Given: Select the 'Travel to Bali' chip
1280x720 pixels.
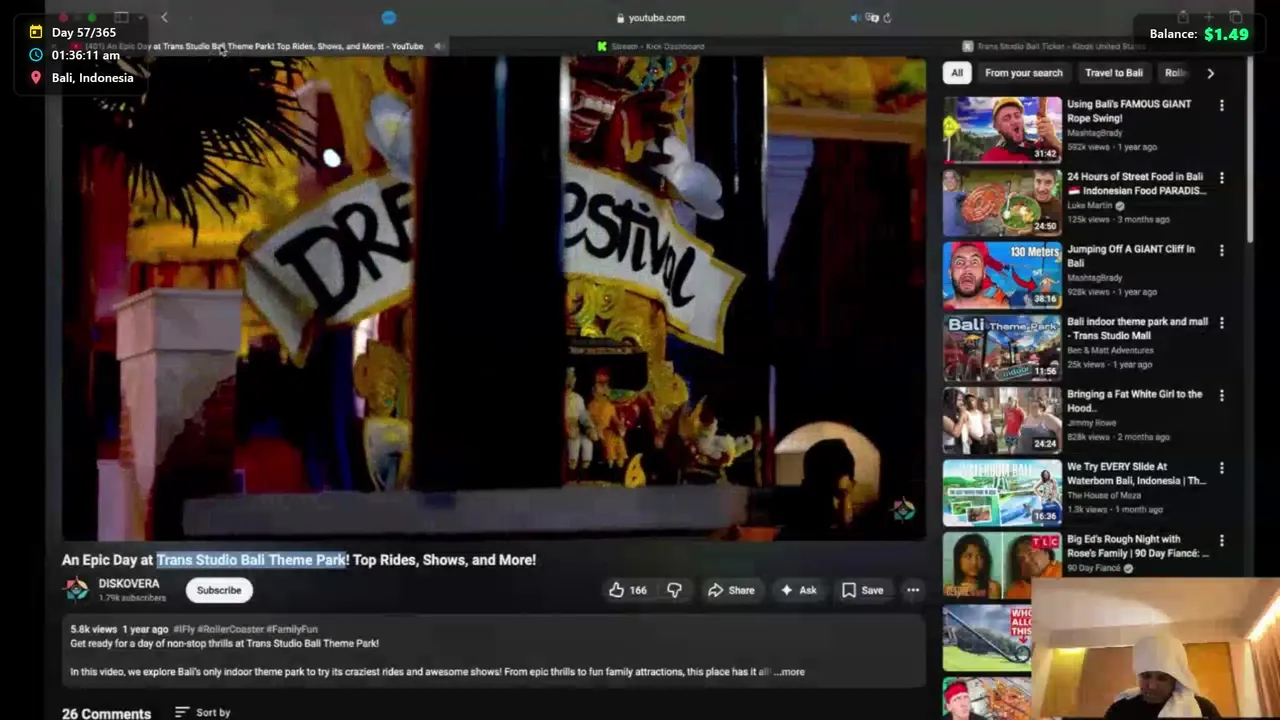Looking at the screenshot, I should (1113, 73).
